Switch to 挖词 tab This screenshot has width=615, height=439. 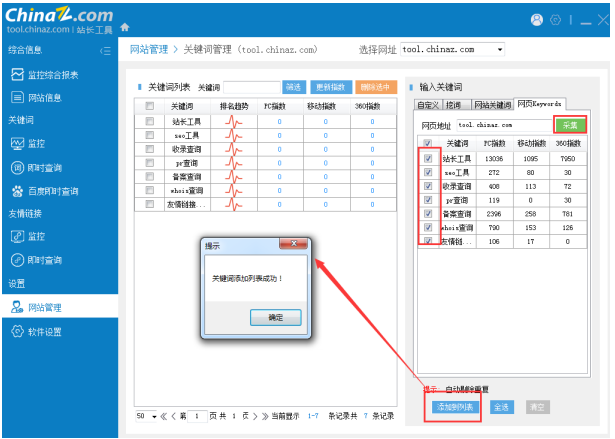pos(457,105)
